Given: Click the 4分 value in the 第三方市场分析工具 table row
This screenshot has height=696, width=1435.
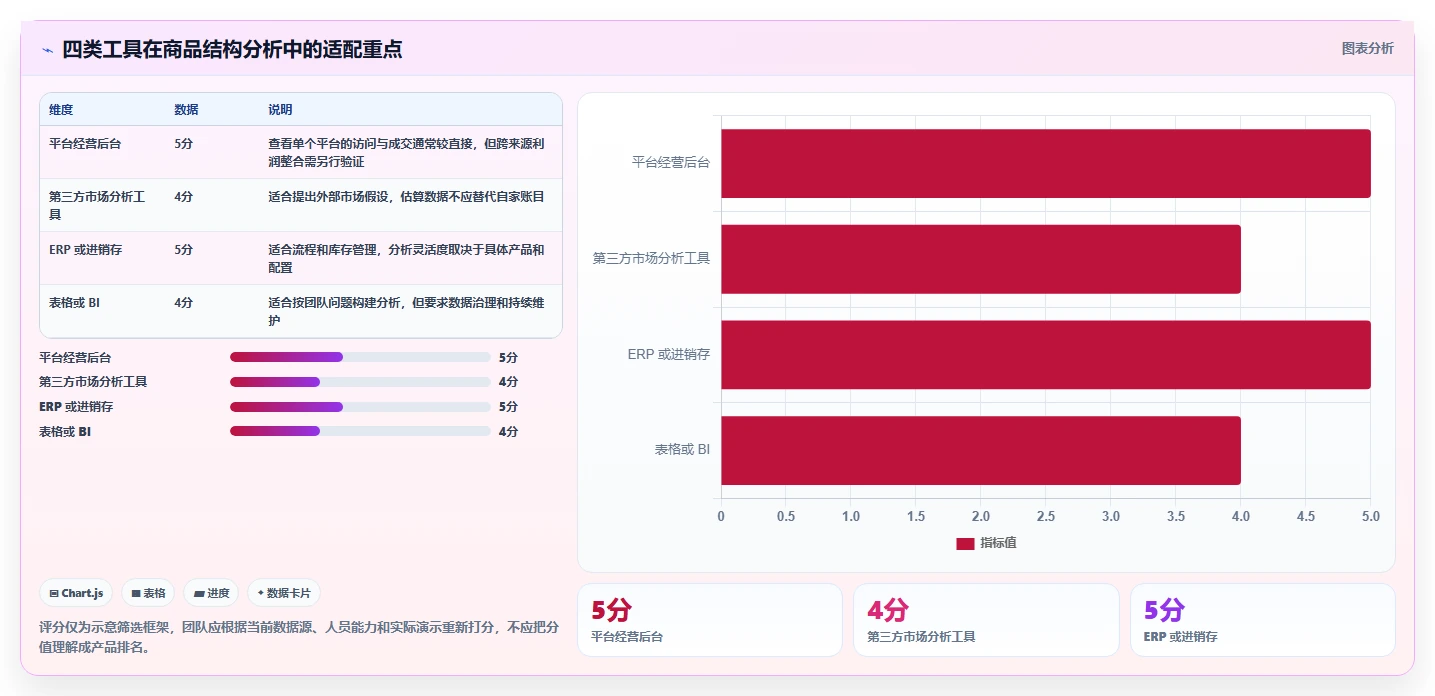Looking at the screenshot, I should tap(183, 197).
